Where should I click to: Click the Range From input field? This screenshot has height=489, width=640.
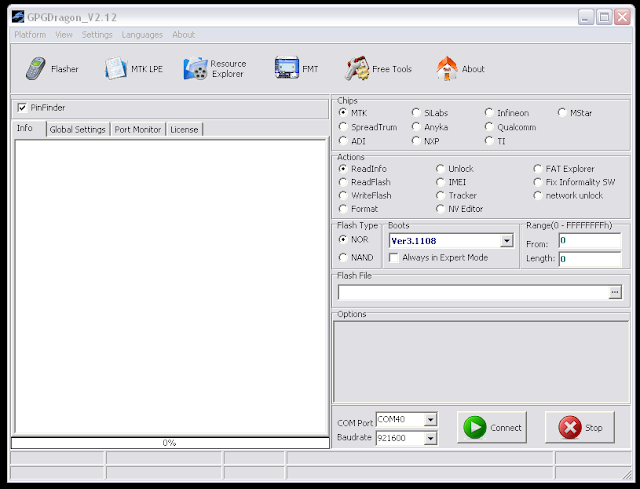[x=590, y=240]
